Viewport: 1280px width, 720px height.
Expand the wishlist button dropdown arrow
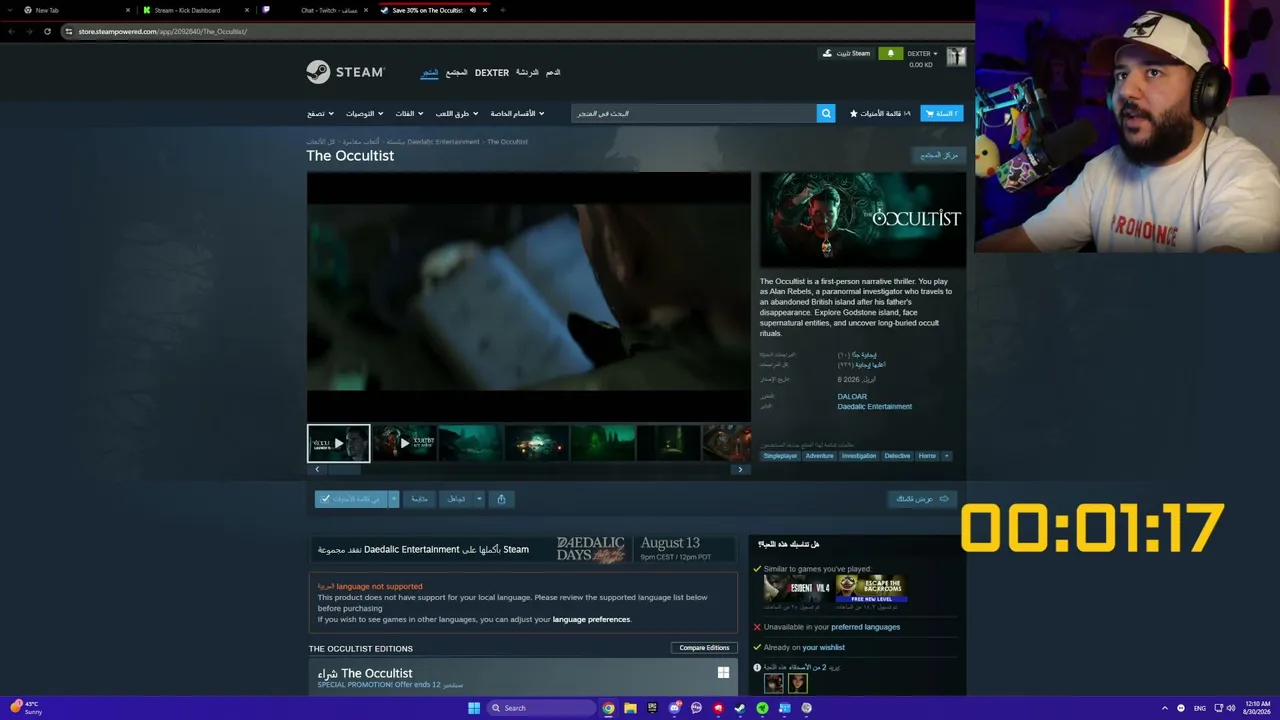394,499
